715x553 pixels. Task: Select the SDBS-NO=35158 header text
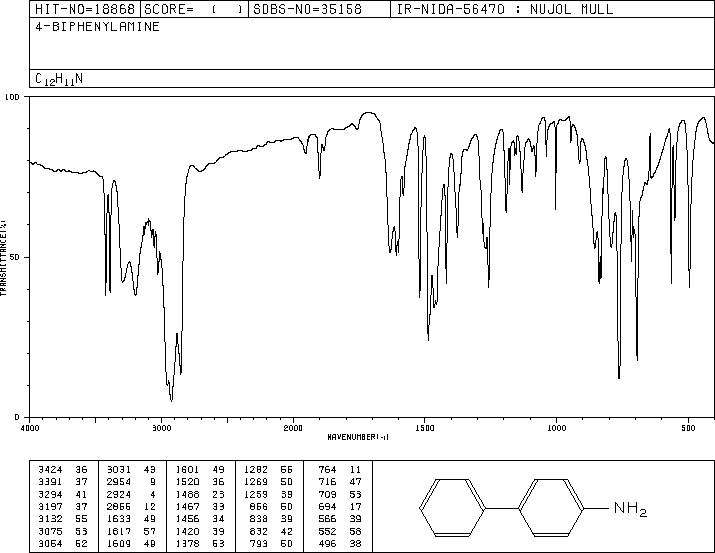(307, 9)
